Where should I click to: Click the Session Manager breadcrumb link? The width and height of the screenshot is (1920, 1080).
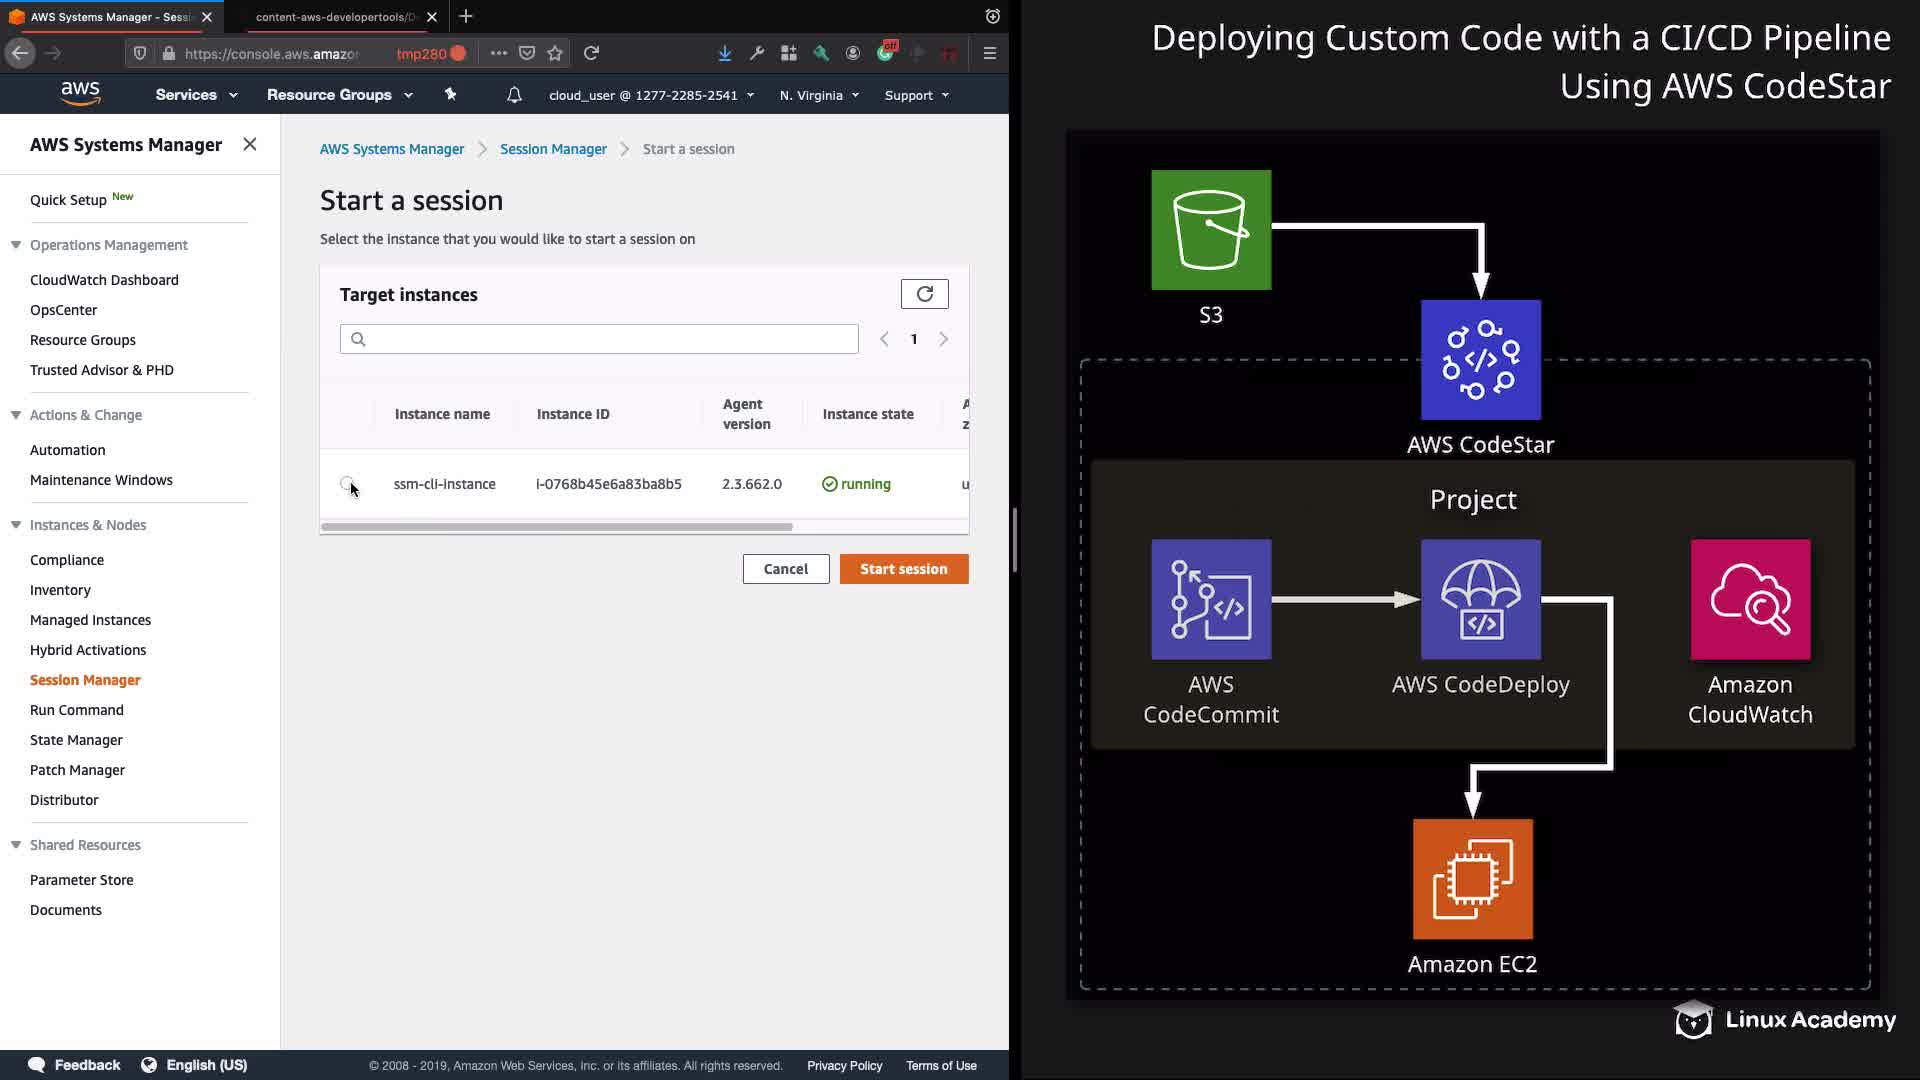coord(553,149)
